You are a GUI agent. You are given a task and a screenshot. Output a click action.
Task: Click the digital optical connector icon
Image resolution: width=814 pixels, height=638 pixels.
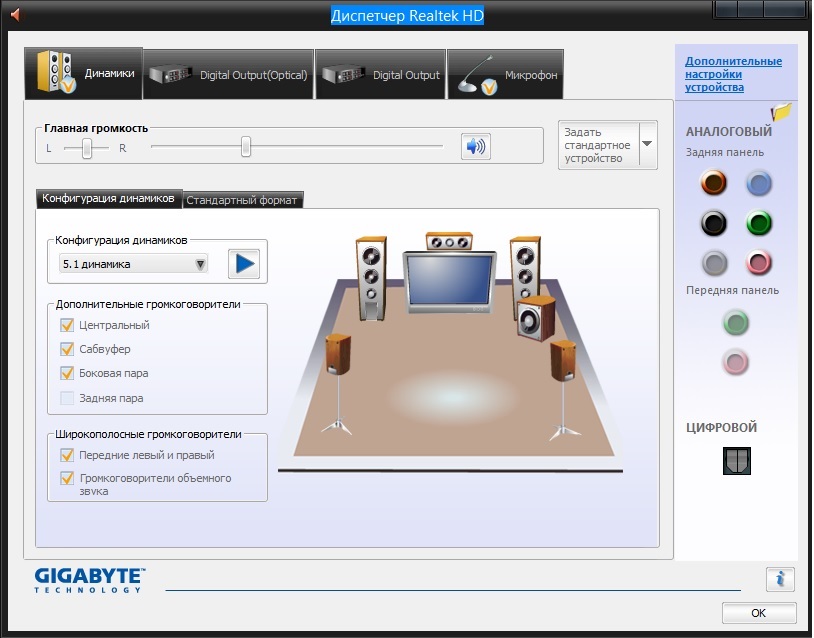[737, 460]
